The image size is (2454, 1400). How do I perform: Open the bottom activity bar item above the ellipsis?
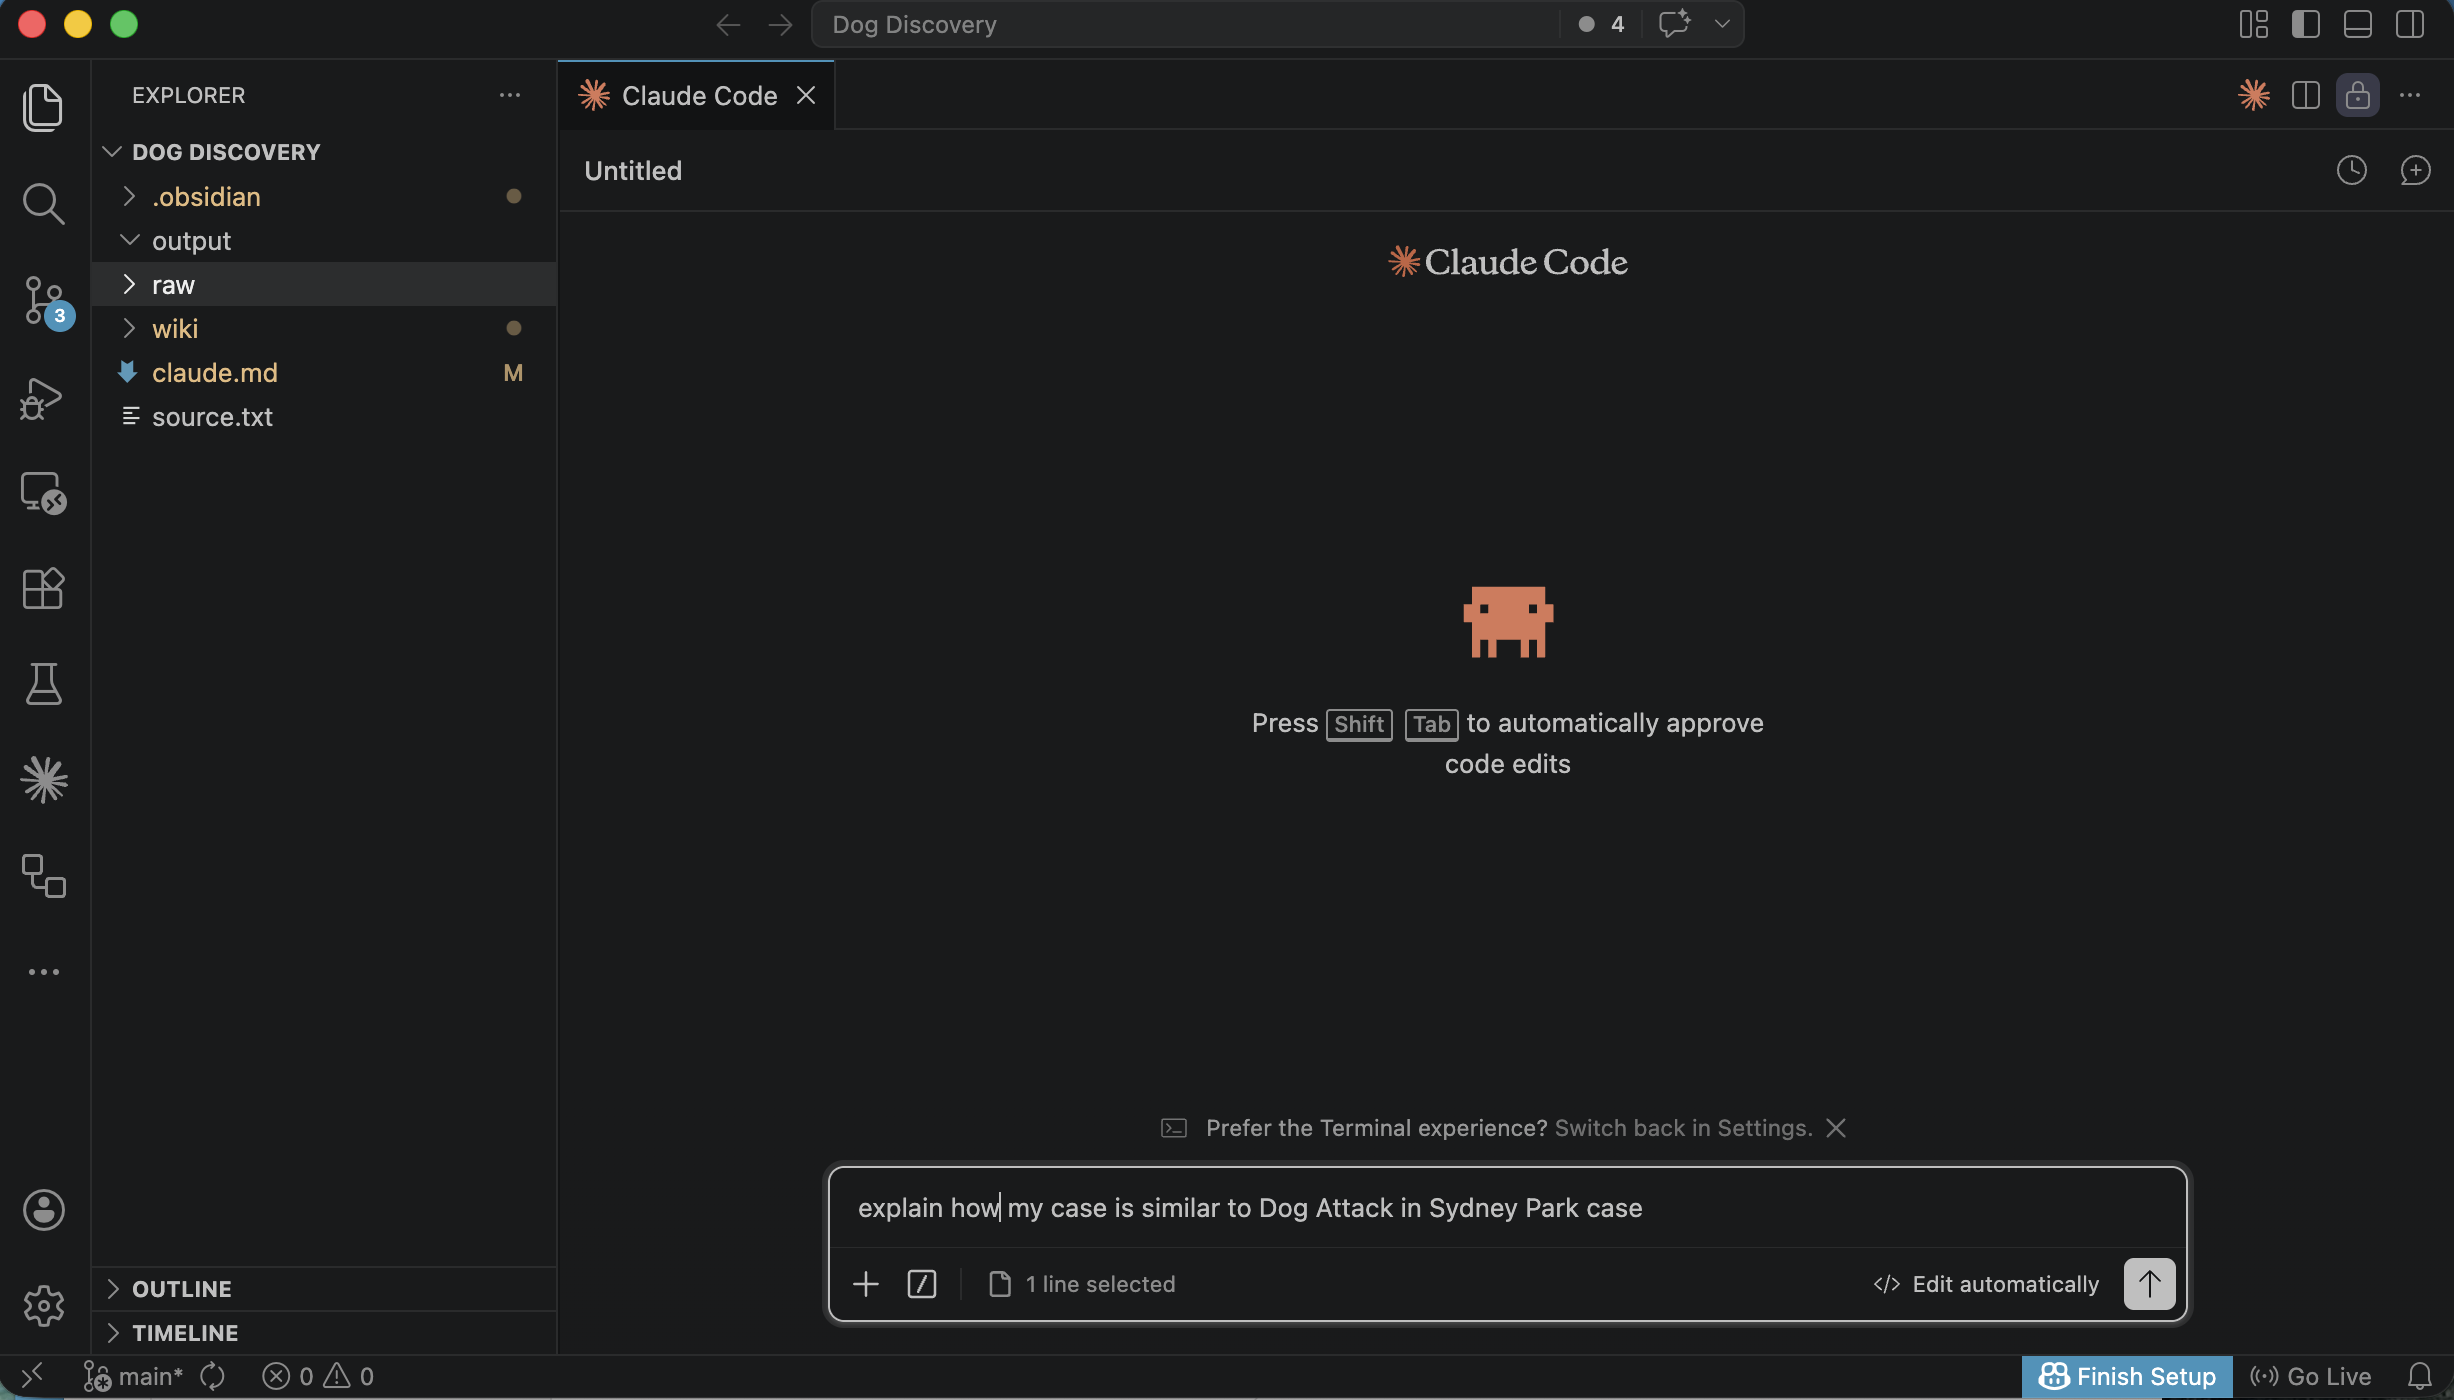point(43,876)
